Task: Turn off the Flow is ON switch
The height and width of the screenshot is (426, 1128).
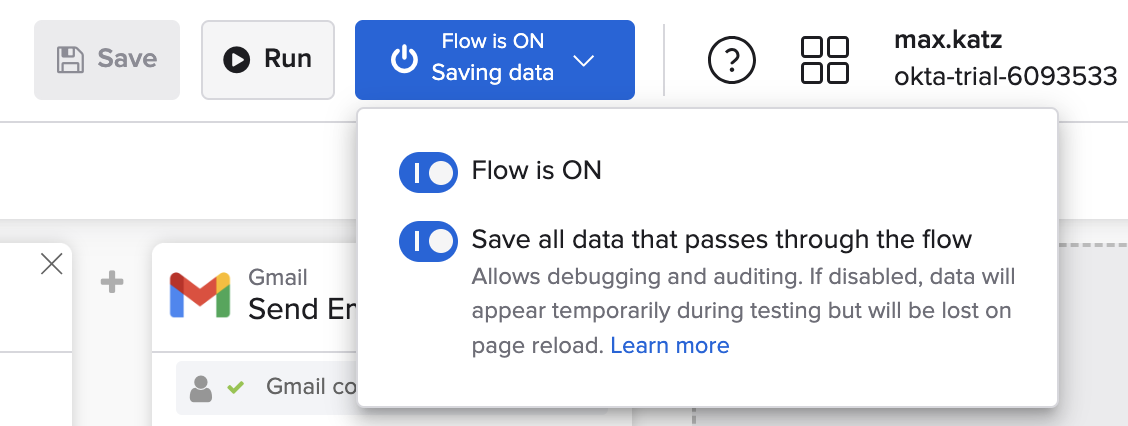Action: [x=428, y=172]
